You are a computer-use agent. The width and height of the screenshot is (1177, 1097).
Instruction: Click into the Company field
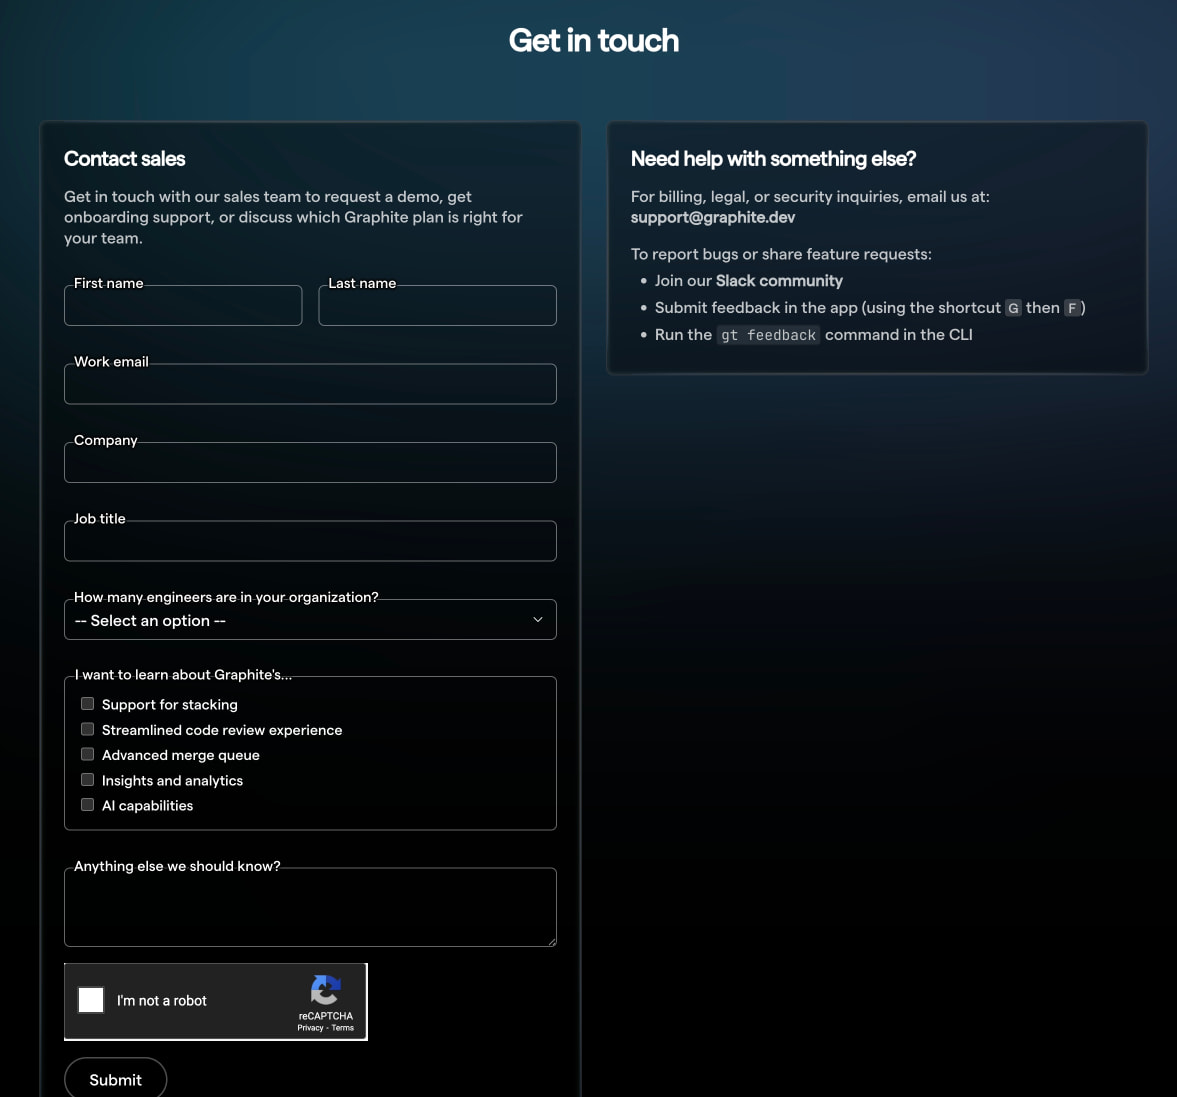pos(310,462)
